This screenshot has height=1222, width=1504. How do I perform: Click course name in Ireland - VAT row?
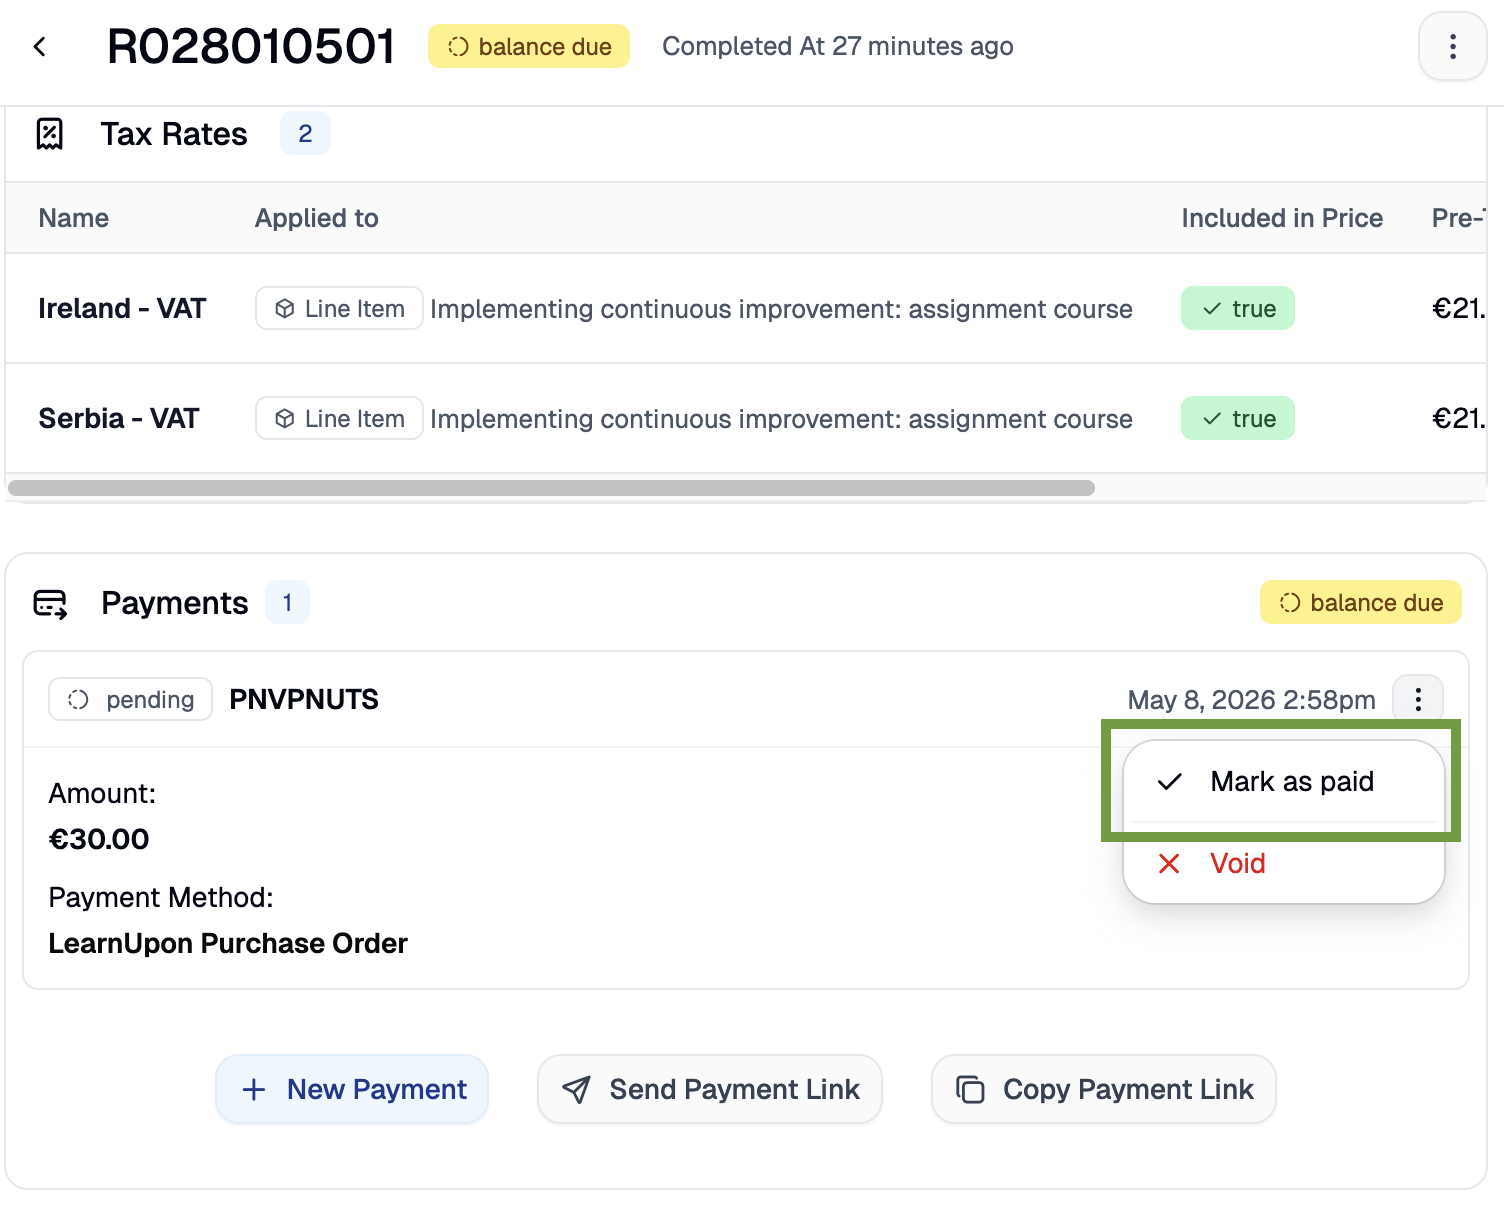point(781,309)
